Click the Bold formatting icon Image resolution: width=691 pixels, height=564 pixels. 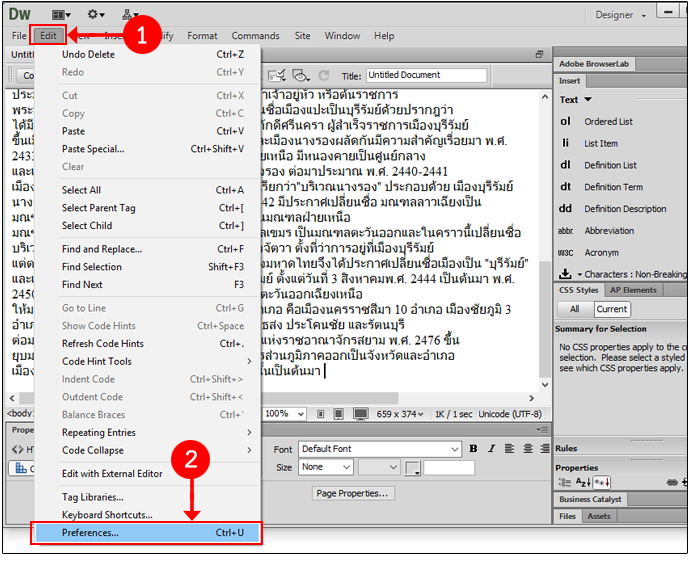pyautogui.click(x=475, y=449)
